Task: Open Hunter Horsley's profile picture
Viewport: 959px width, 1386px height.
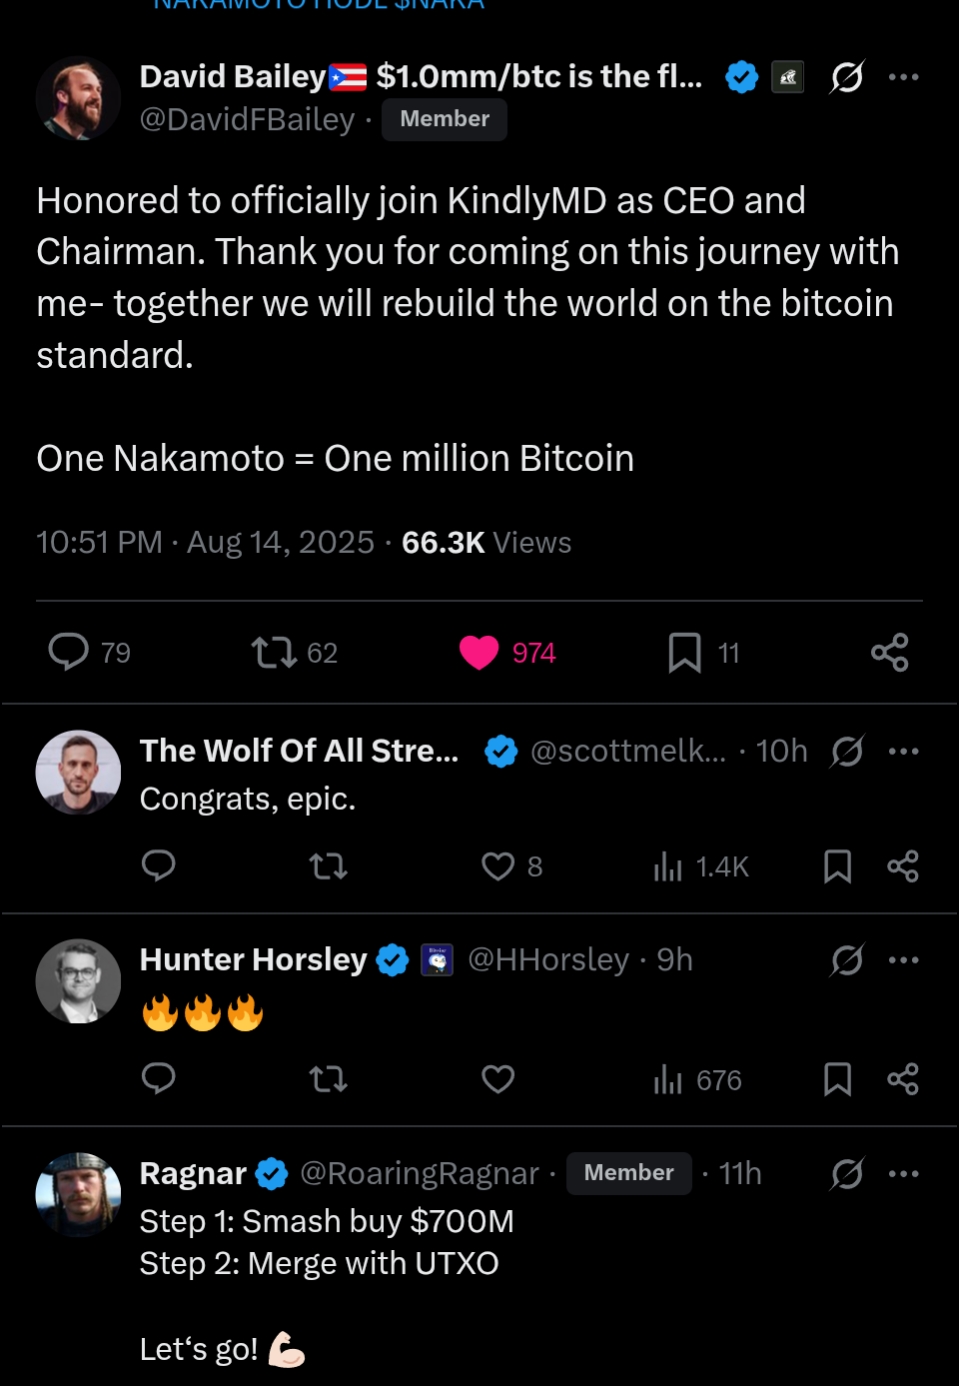Action: (x=78, y=981)
